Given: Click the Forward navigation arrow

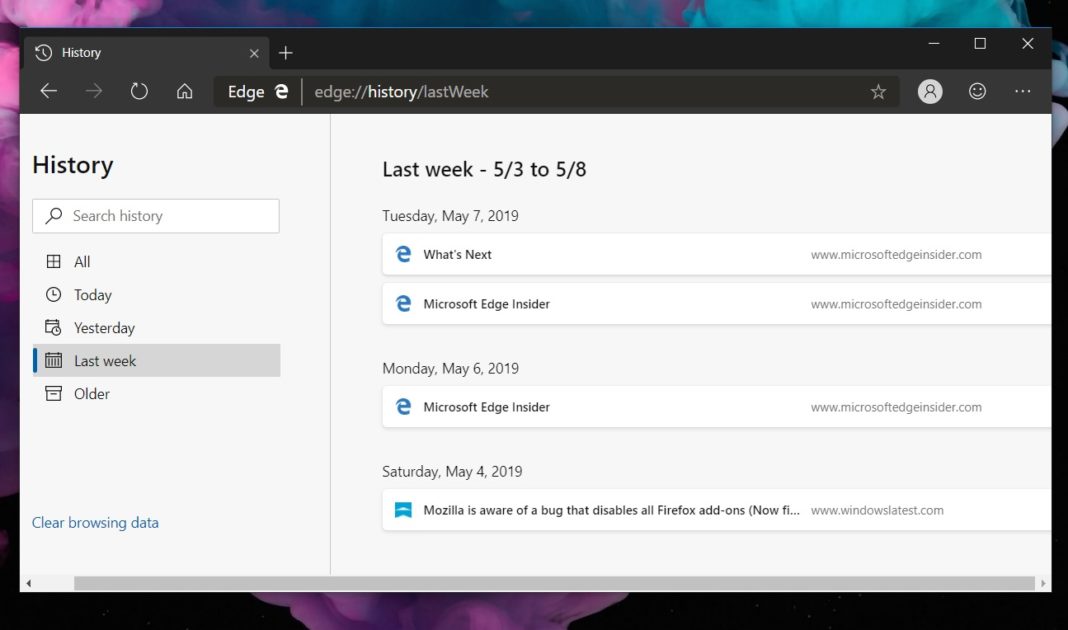Looking at the screenshot, I should (93, 90).
